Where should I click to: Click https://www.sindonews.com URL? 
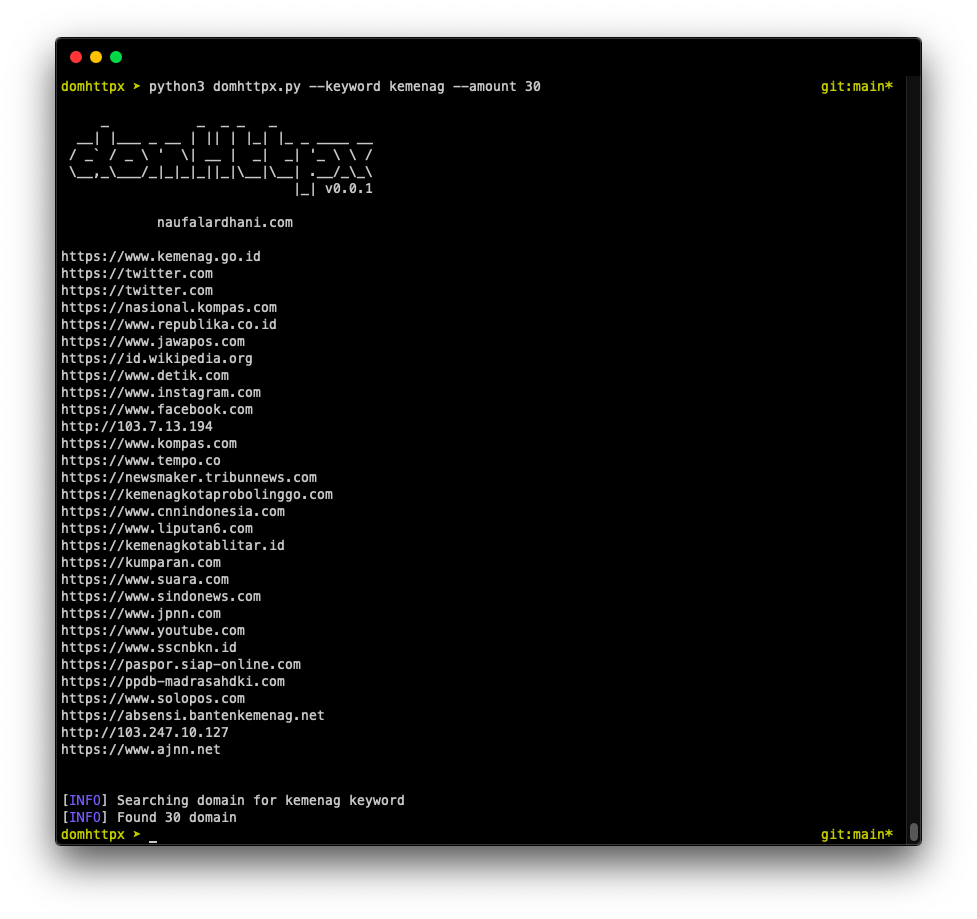(161, 596)
